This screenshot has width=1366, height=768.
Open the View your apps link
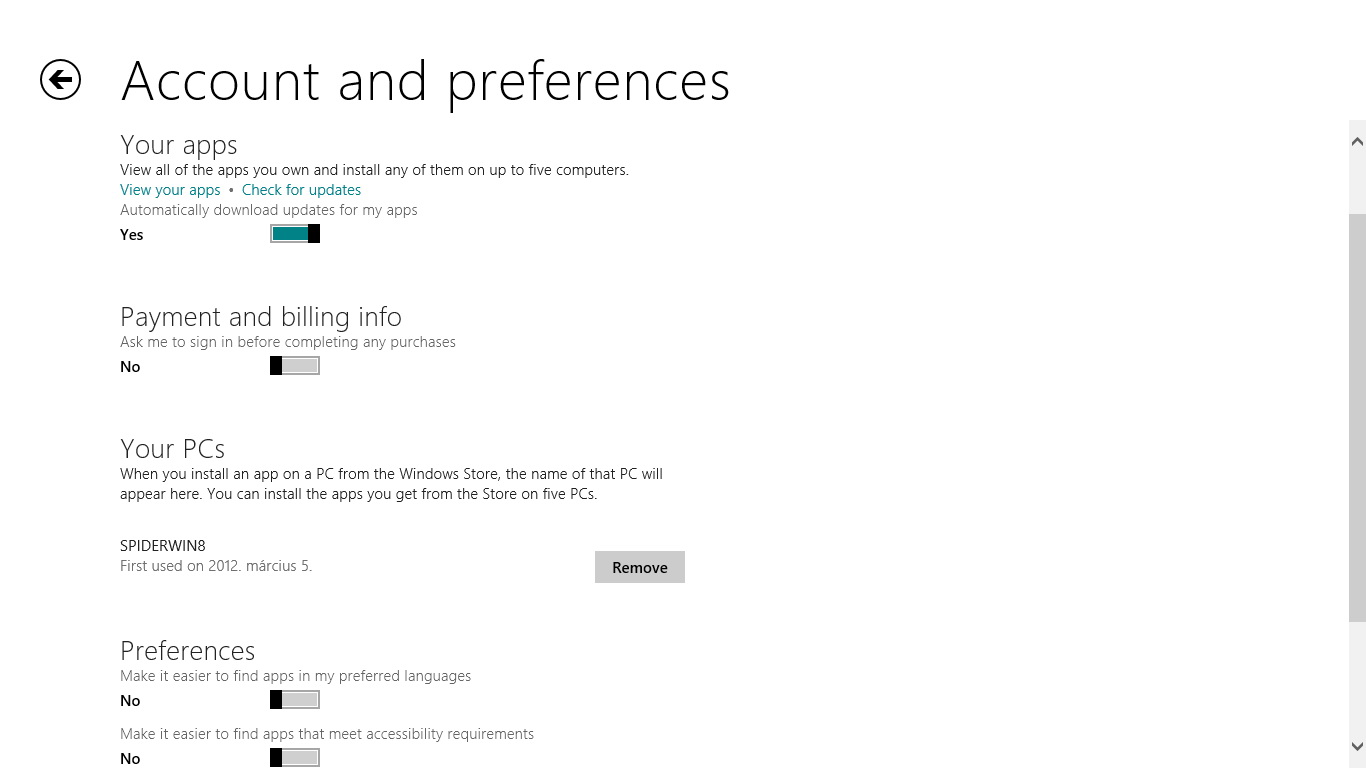(x=170, y=190)
